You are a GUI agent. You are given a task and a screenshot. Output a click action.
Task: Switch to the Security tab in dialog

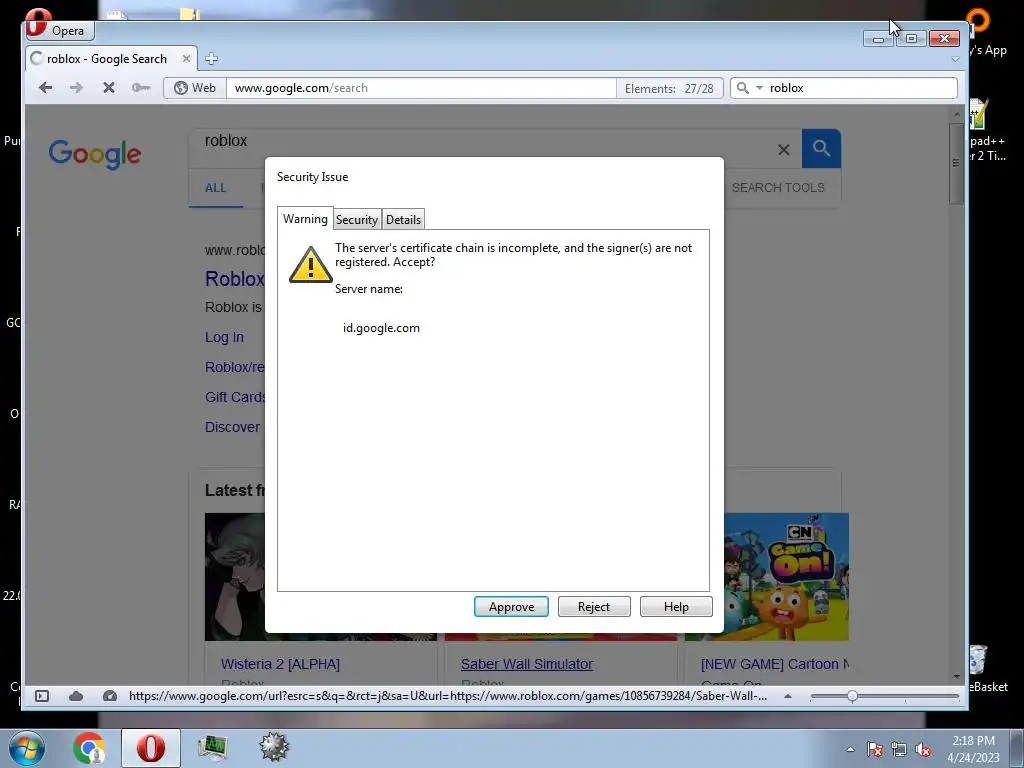click(357, 219)
